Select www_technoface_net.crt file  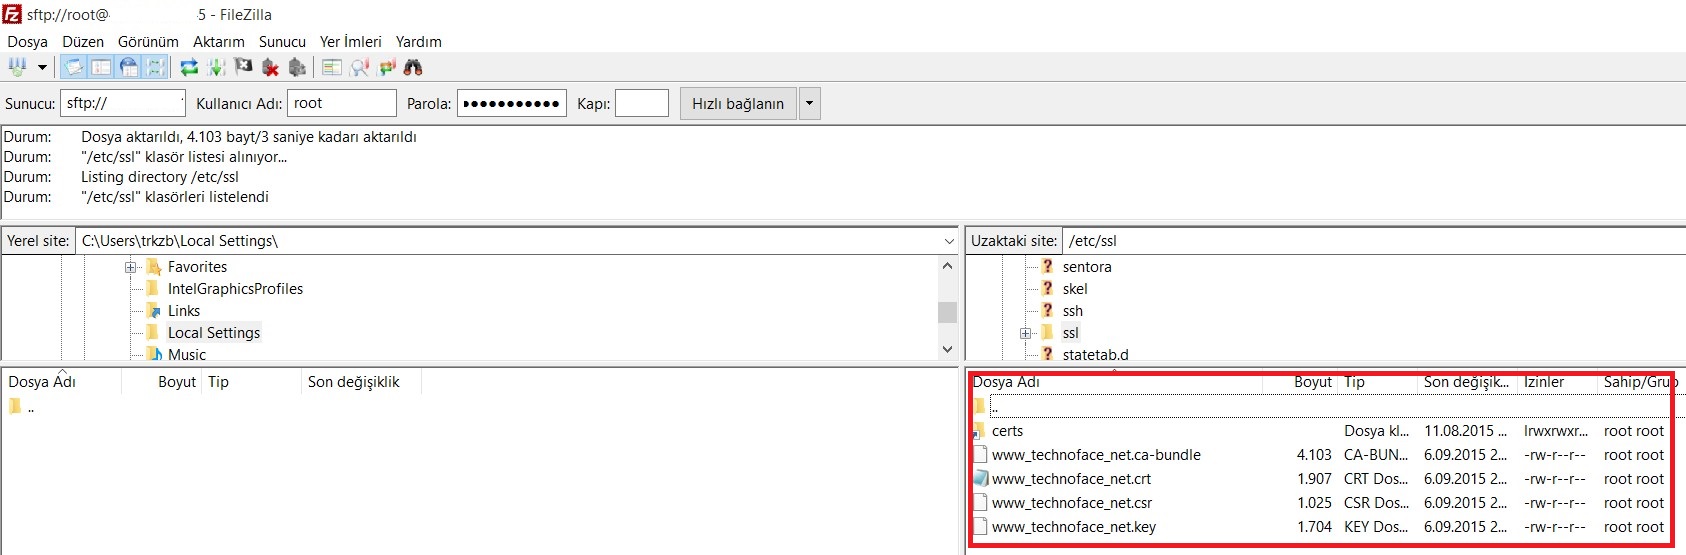tap(1071, 479)
